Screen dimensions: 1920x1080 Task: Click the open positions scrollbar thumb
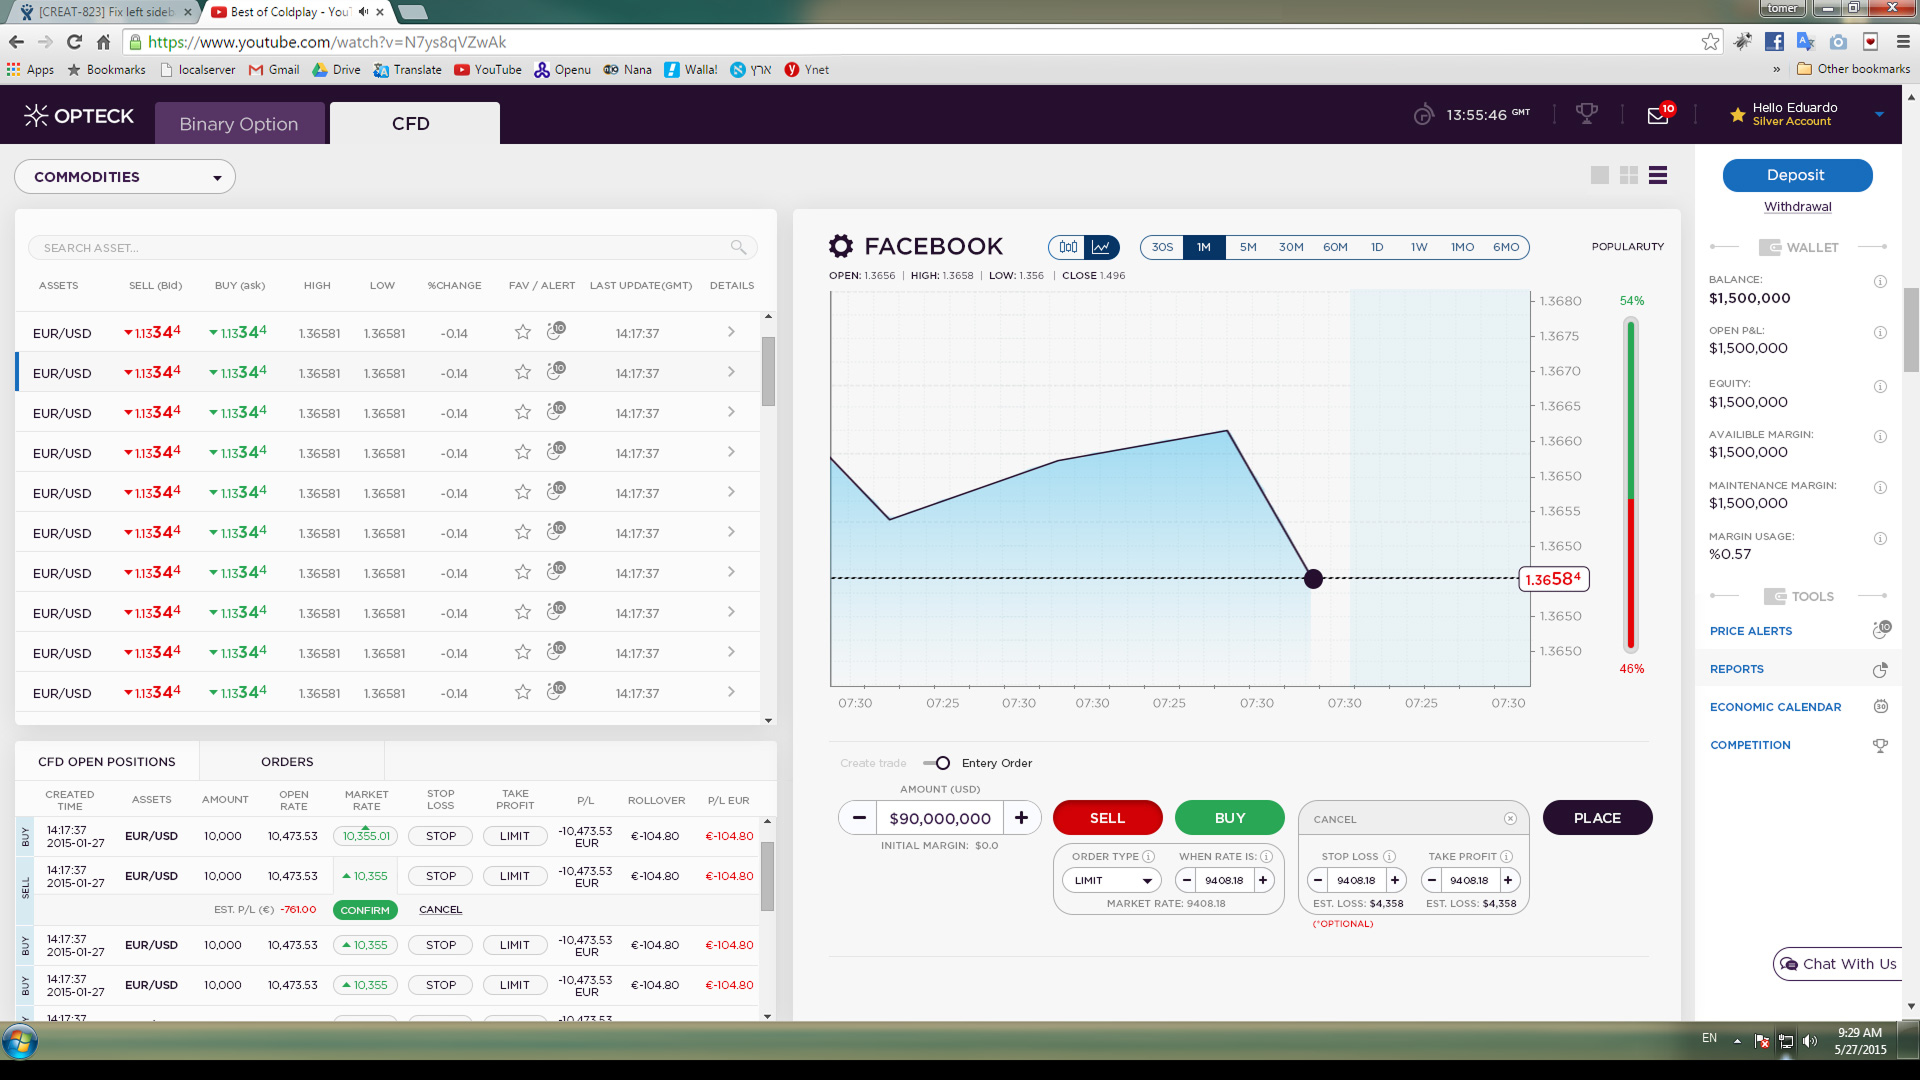pyautogui.click(x=768, y=876)
